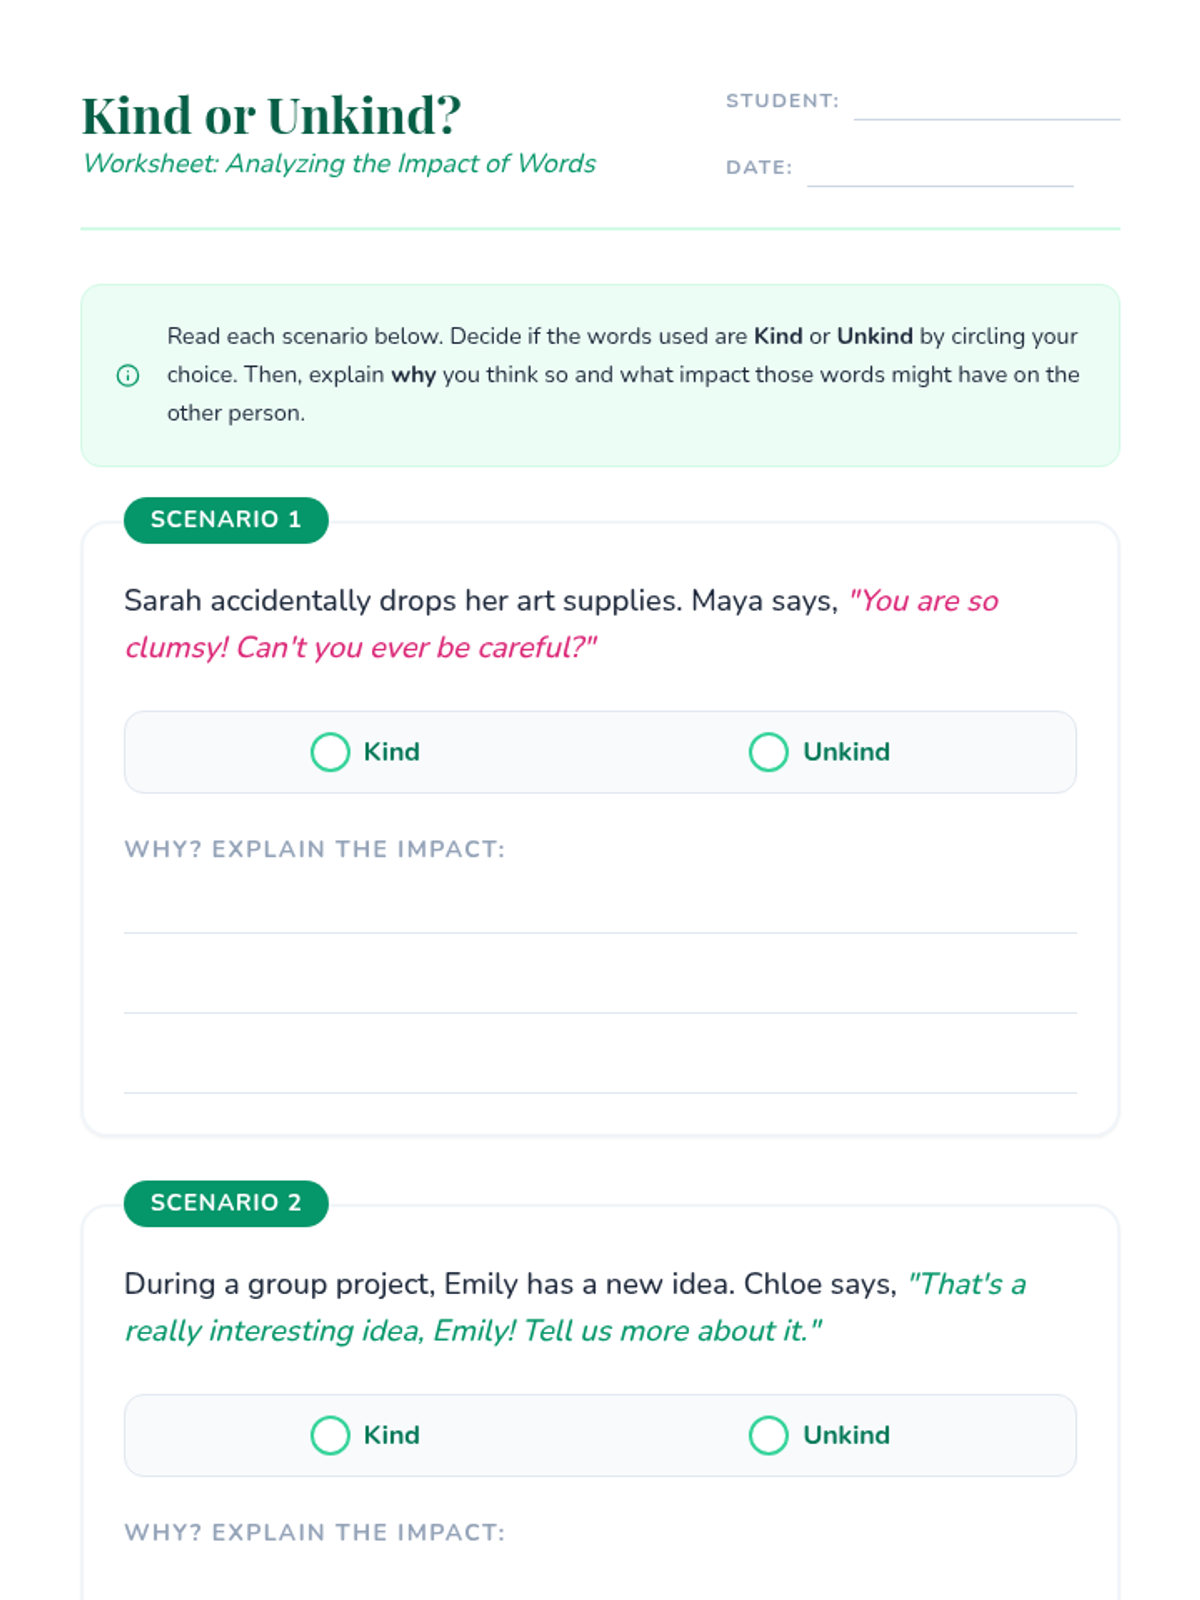Click the worksheet subtitle text

coord(339,164)
